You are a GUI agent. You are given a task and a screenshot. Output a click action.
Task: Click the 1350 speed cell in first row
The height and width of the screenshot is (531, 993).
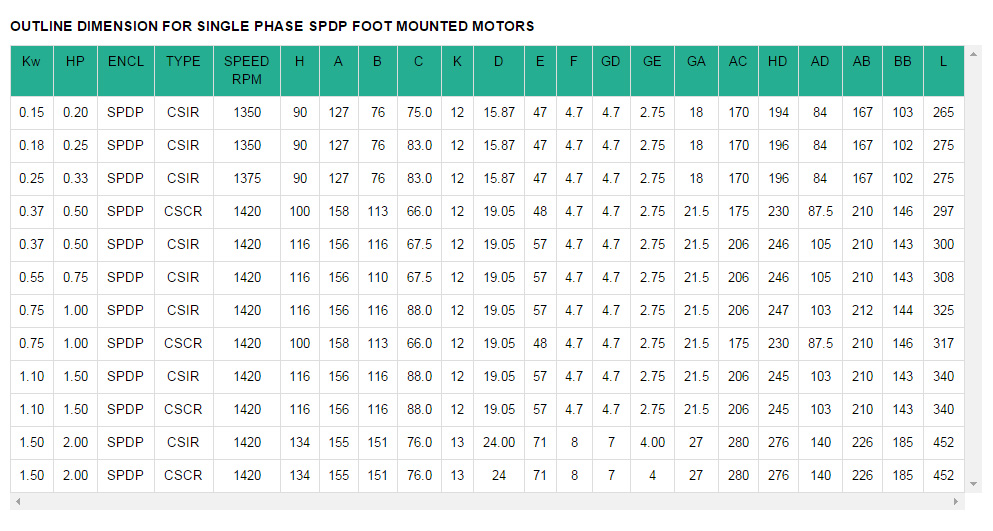(246, 112)
